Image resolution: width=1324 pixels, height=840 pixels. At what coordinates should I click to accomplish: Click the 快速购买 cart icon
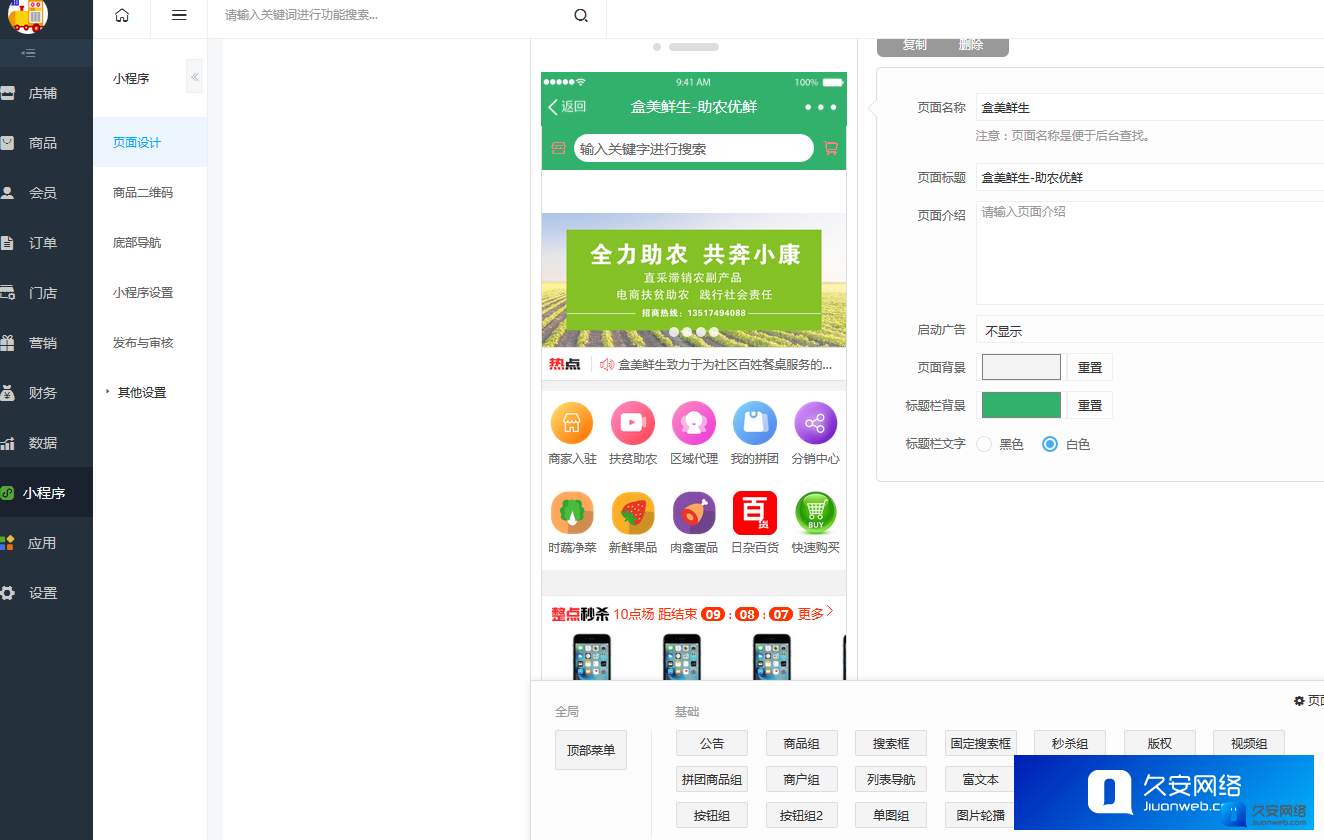tap(815, 513)
